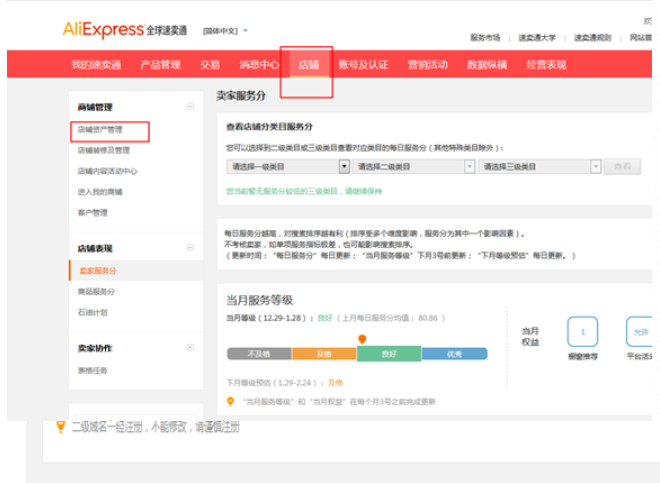Open 商品服务分 in the sidebar
The image size is (660, 483).
pyautogui.click(x=96, y=291)
